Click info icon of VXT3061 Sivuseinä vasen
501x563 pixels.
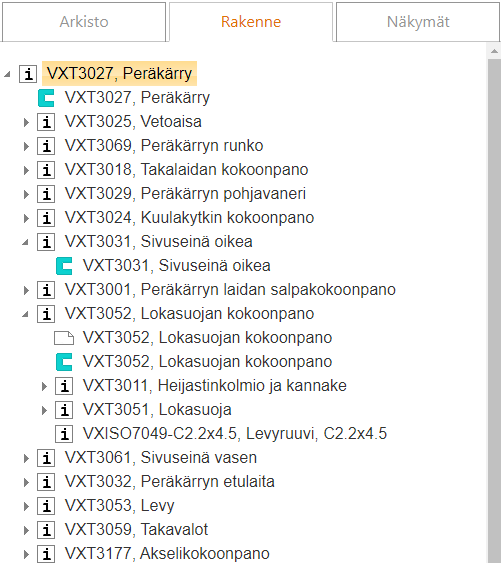[x=46, y=459]
